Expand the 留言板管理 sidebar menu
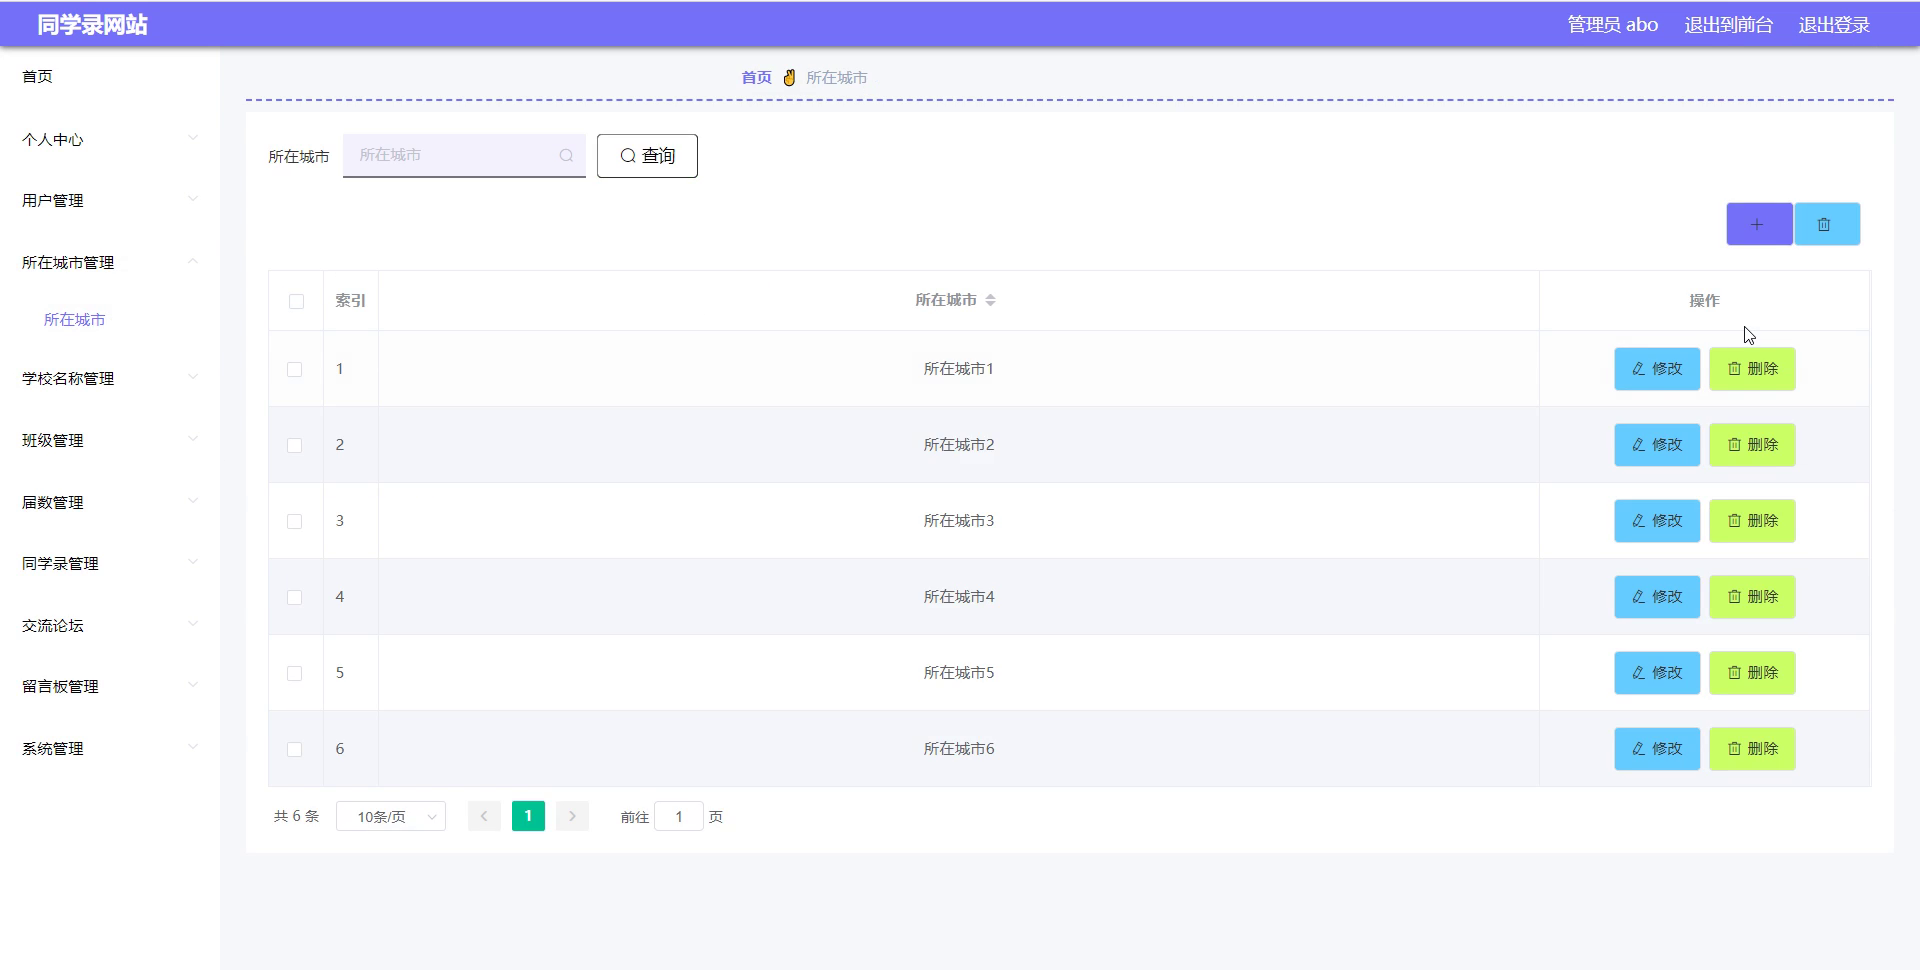 pyautogui.click(x=110, y=686)
